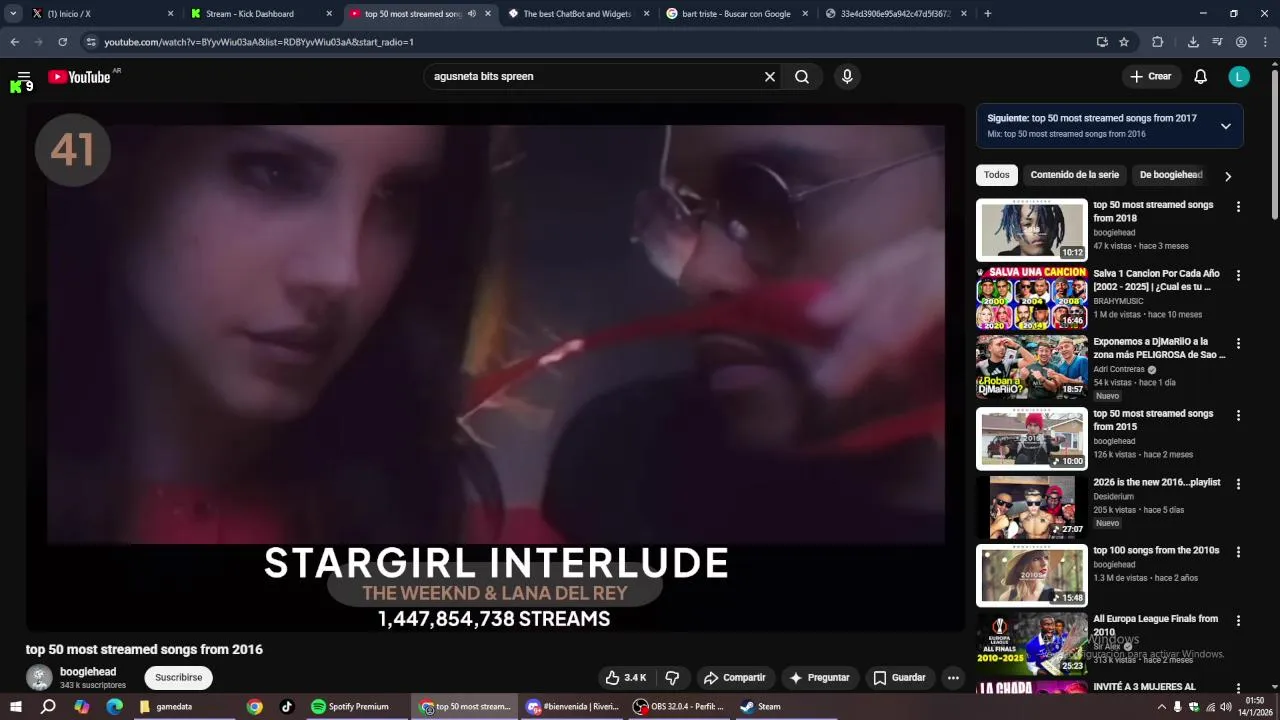This screenshot has height=720, width=1280.
Task: Clear the YouTube search field with the X
Action: click(770, 77)
